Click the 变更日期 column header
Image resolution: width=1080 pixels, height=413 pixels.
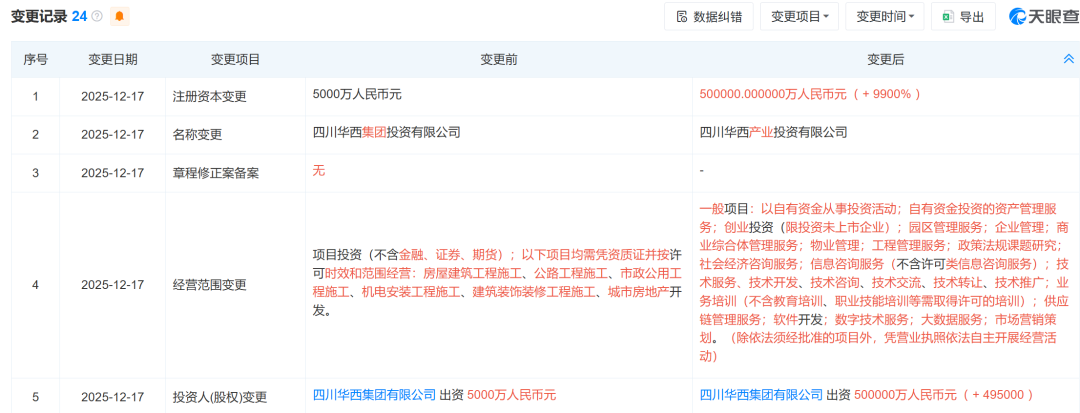[x=112, y=60]
